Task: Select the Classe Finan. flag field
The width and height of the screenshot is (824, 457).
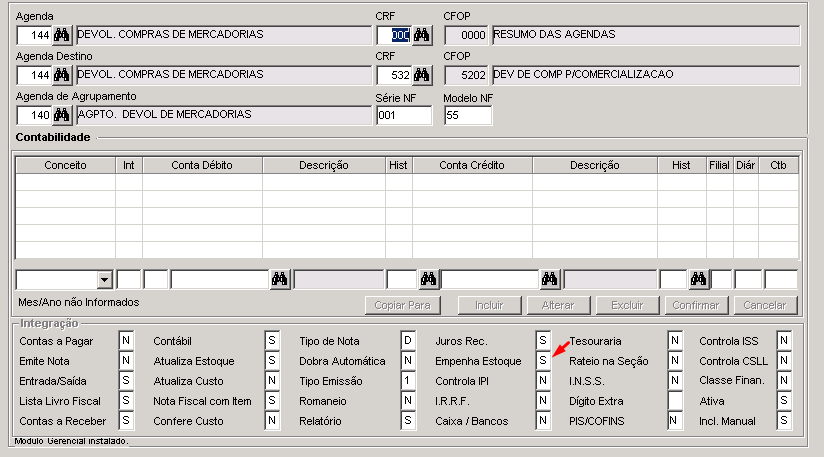Action: pyautogui.click(x=784, y=380)
